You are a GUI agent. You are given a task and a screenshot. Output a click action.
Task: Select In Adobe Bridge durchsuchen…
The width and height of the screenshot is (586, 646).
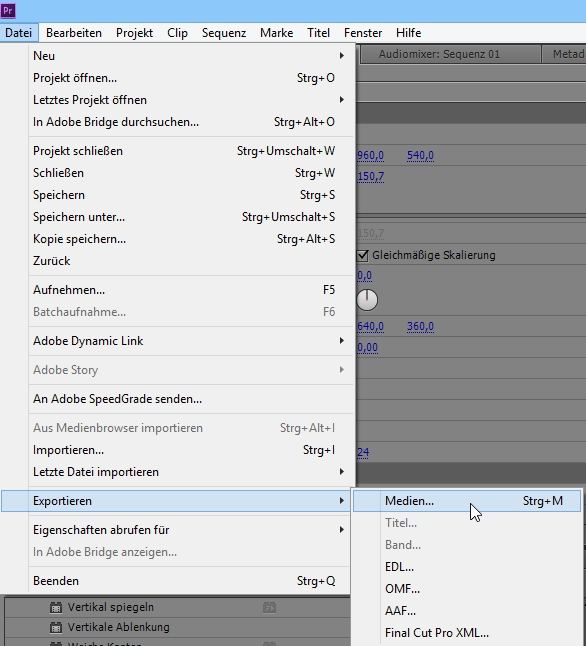[188, 122]
